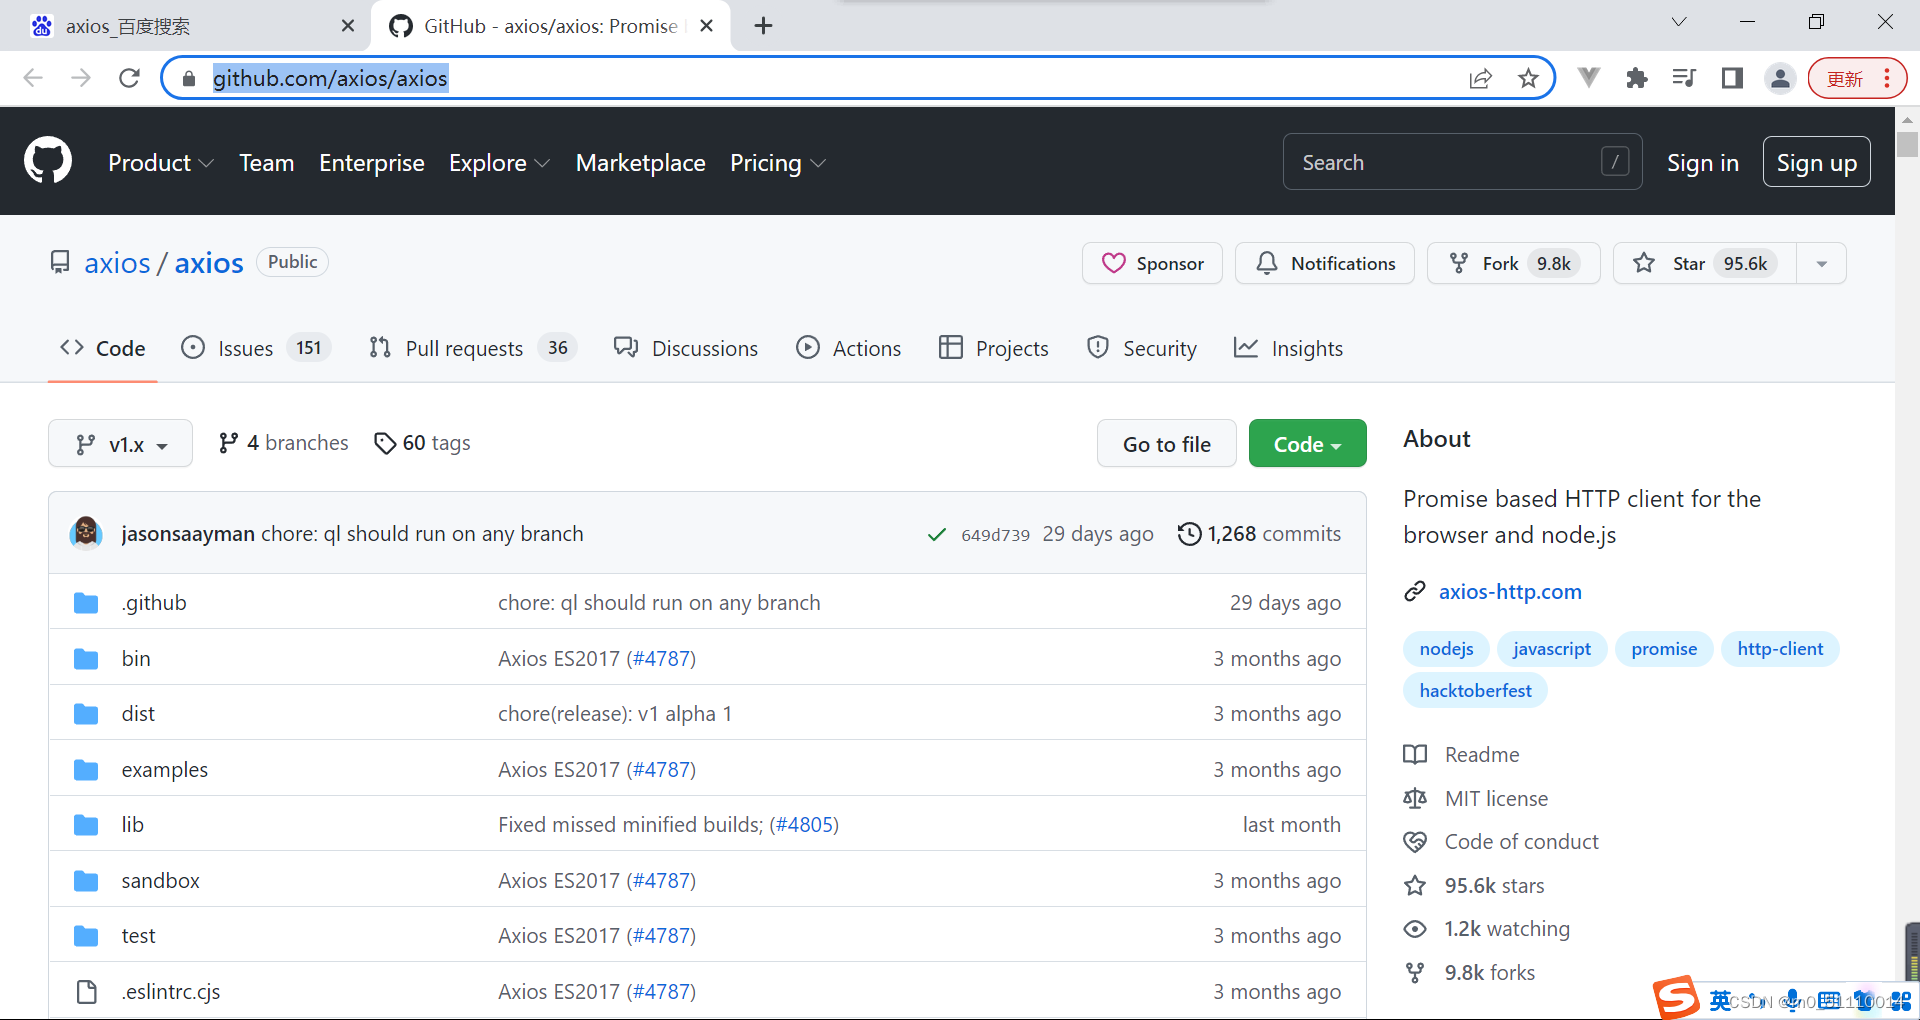Open pull request #4805 link
Screen dimensions: 1920x1020
[805, 825]
